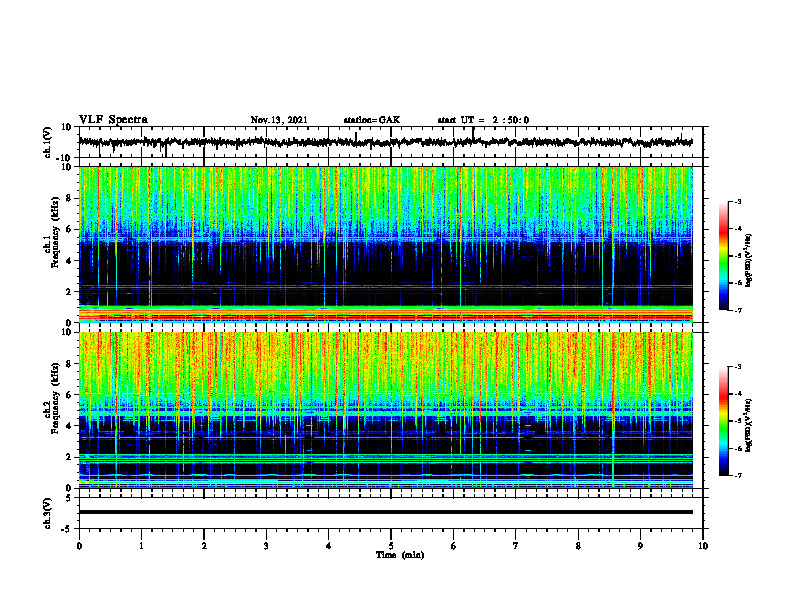
Task: Click the "8" kHz tick on ch.1 spectrogram axis
Action: click(x=69, y=198)
